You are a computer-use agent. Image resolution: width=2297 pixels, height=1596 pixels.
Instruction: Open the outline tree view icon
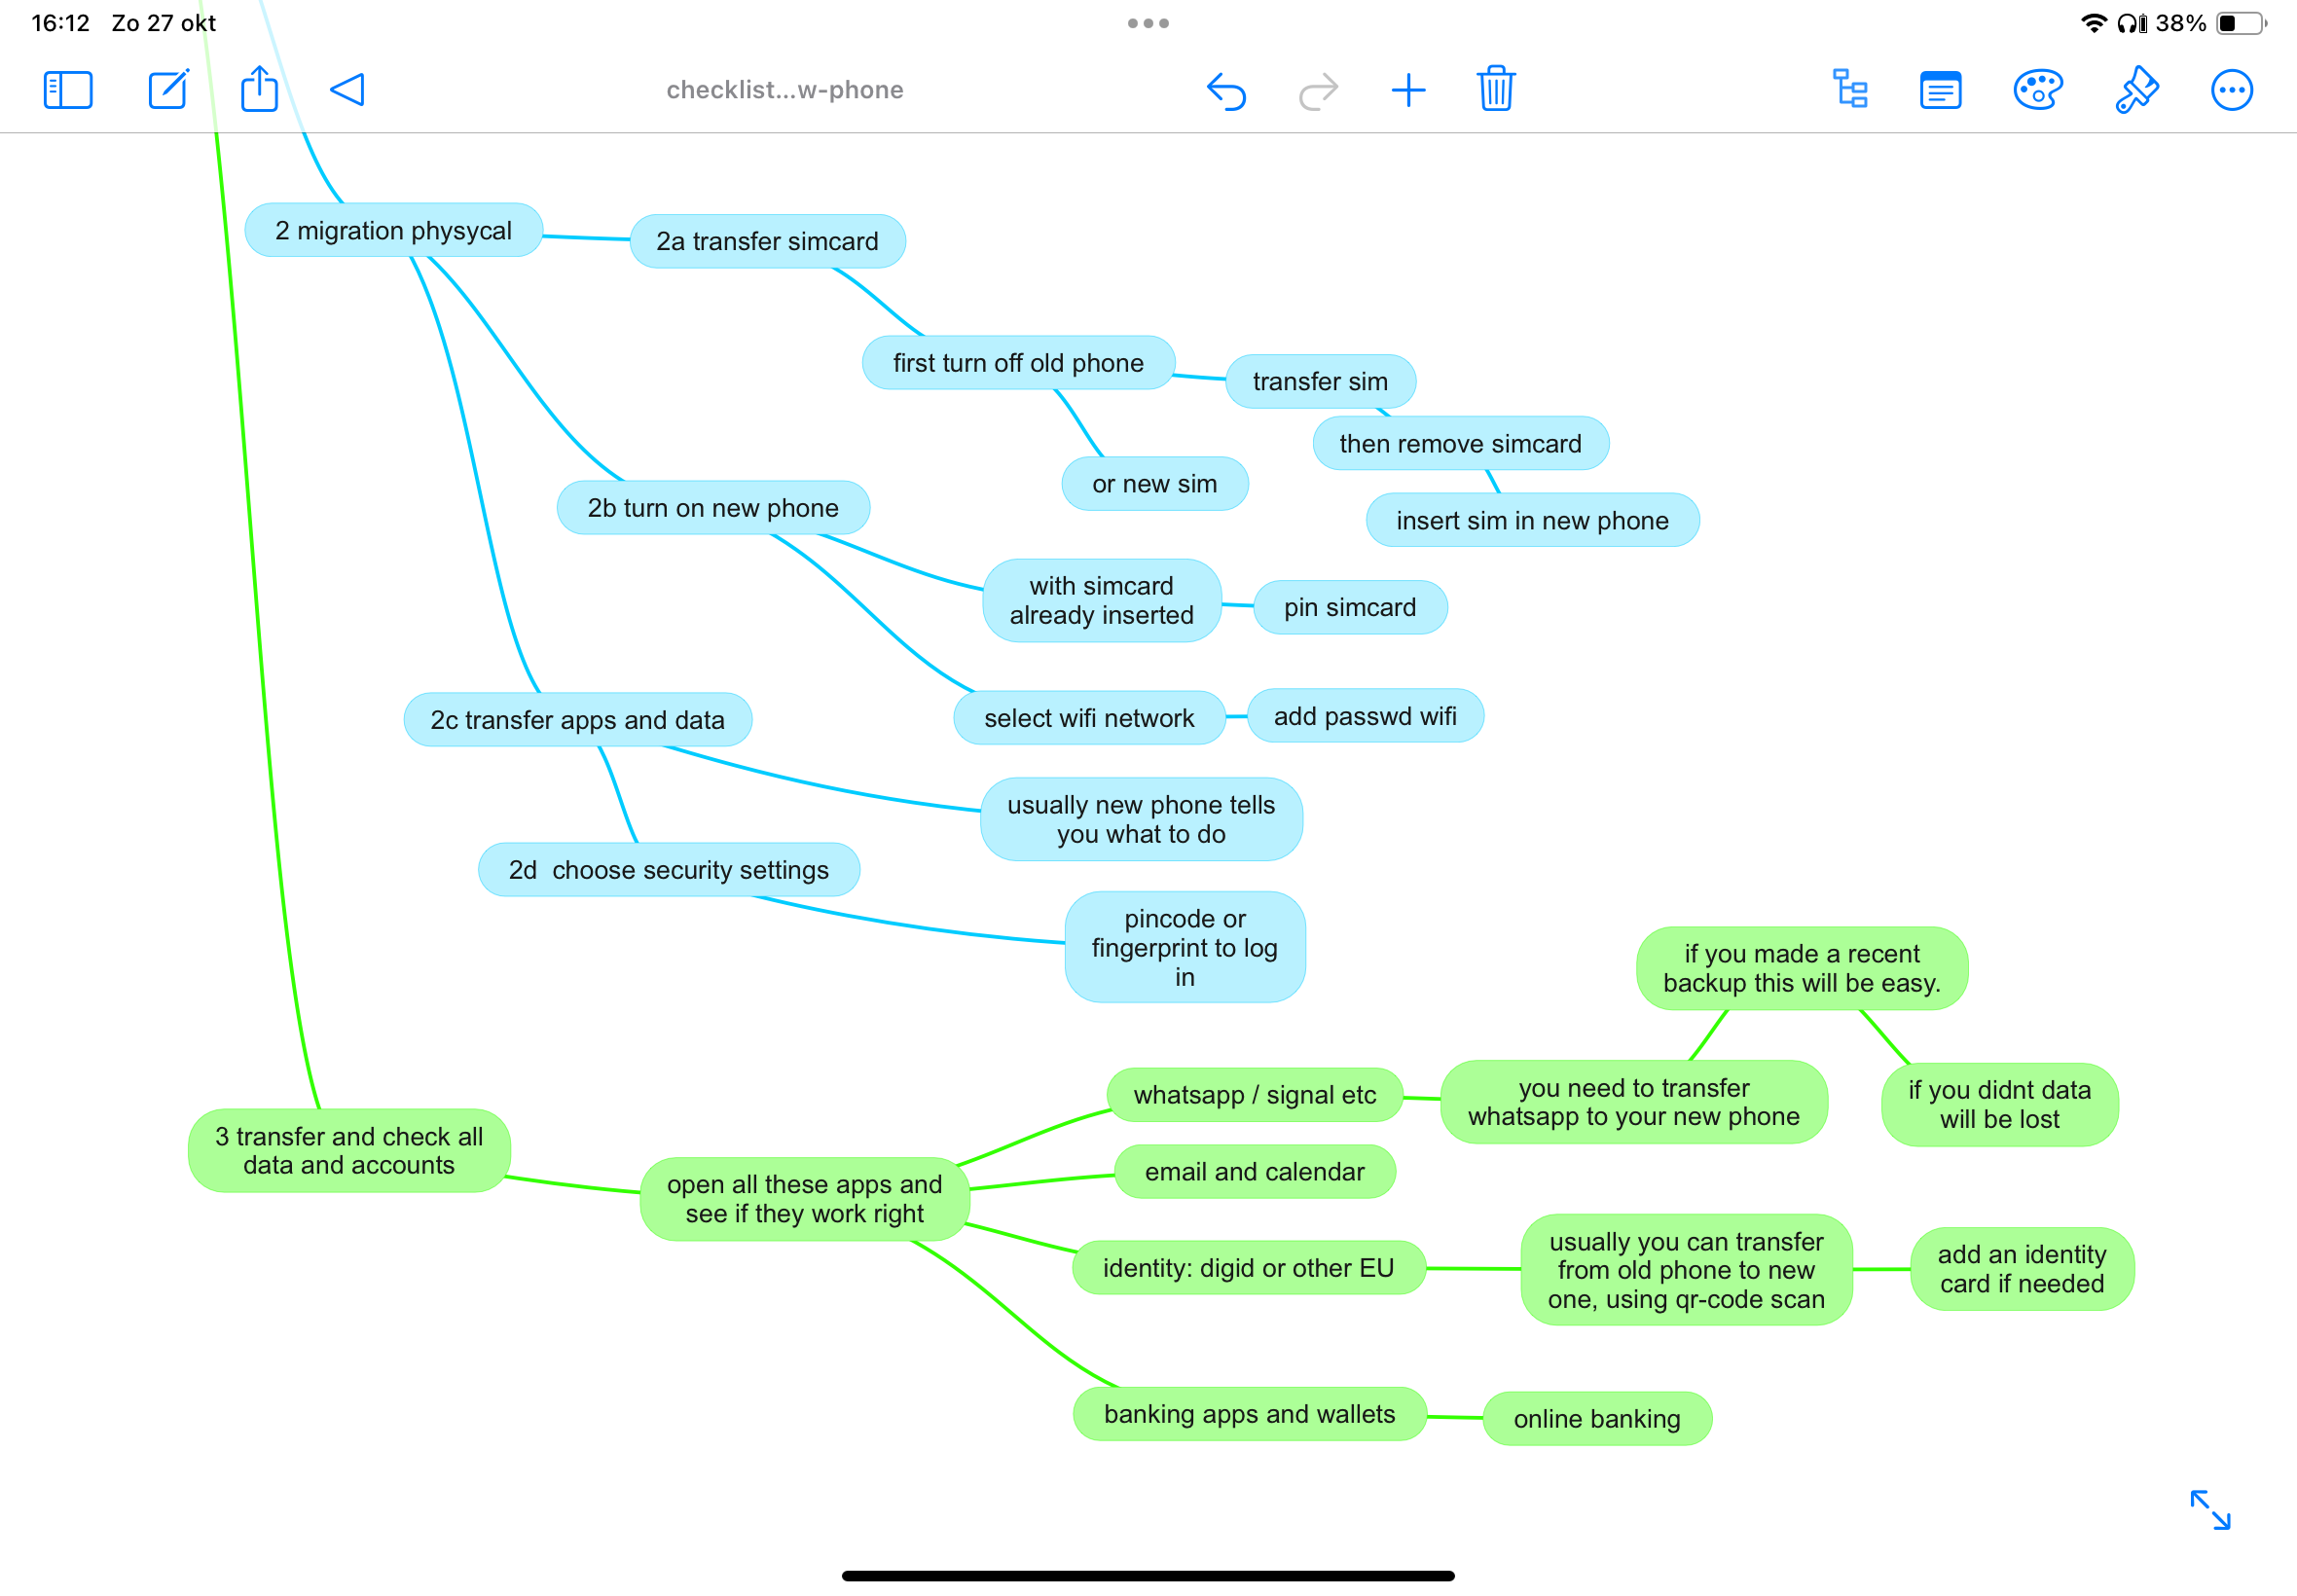pyautogui.click(x=1850, y=88)
